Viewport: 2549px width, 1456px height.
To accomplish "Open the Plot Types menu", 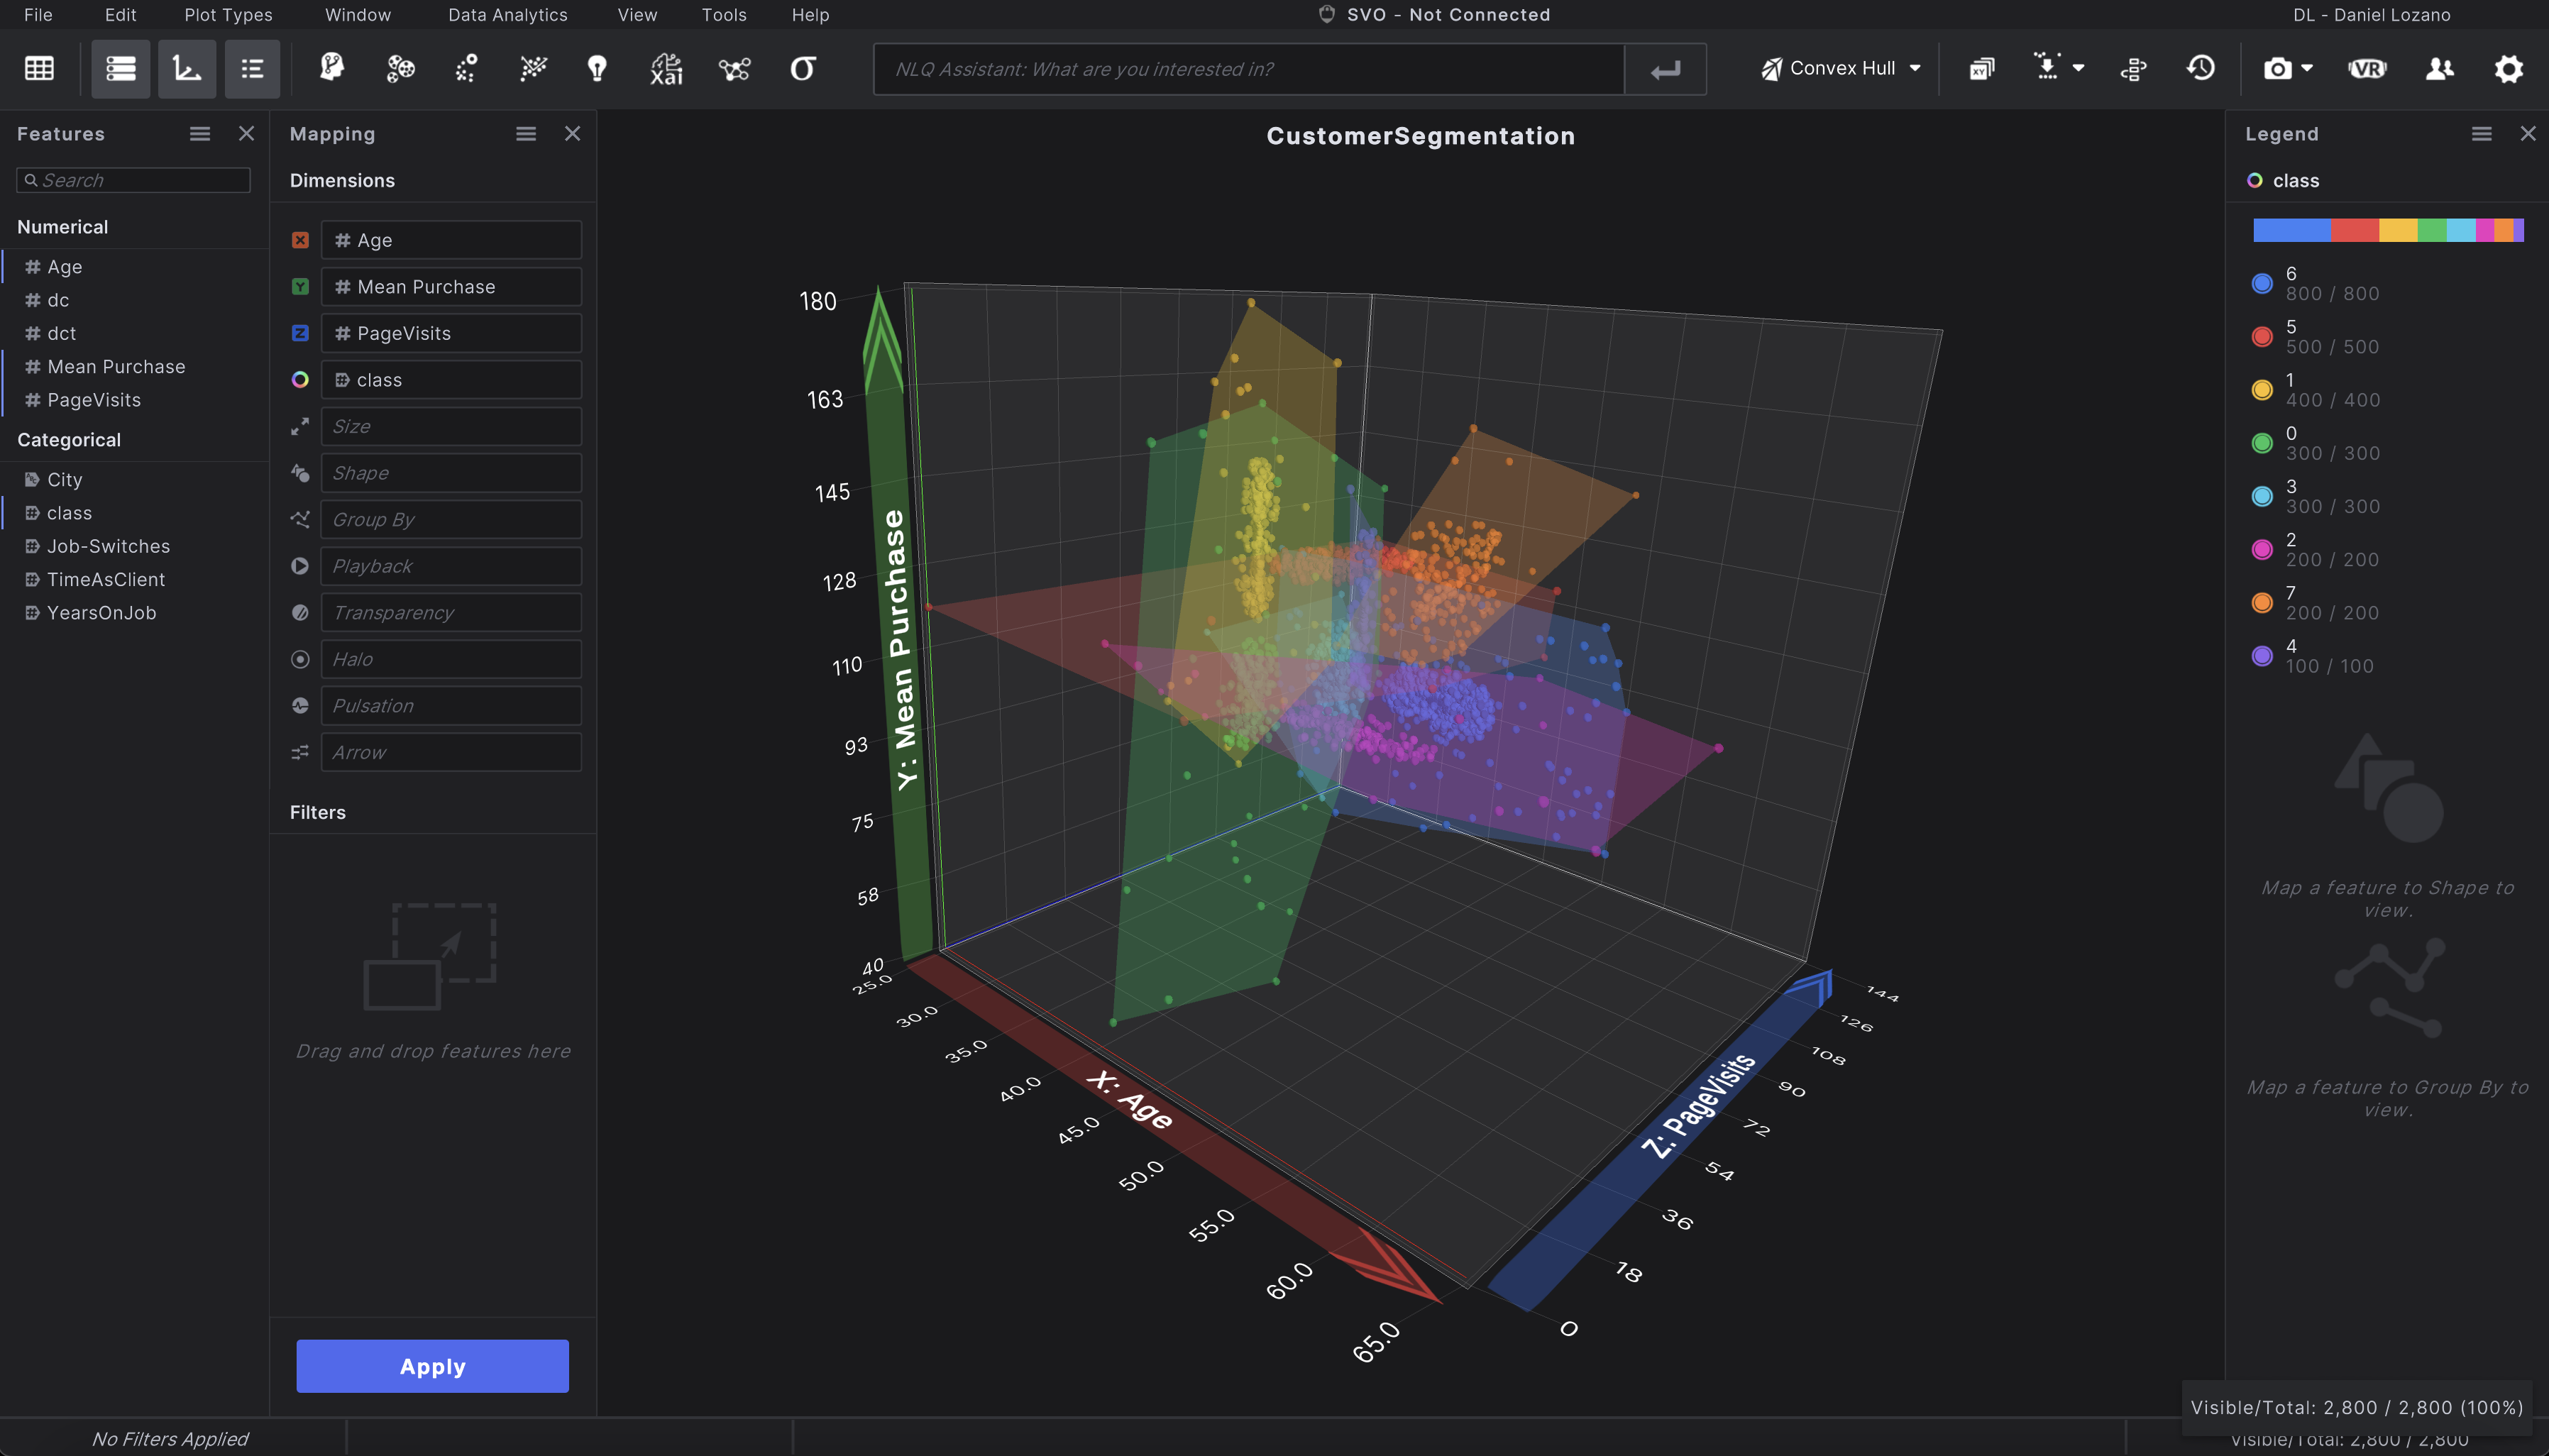I will pyautogui.click(x=227, y=14).
